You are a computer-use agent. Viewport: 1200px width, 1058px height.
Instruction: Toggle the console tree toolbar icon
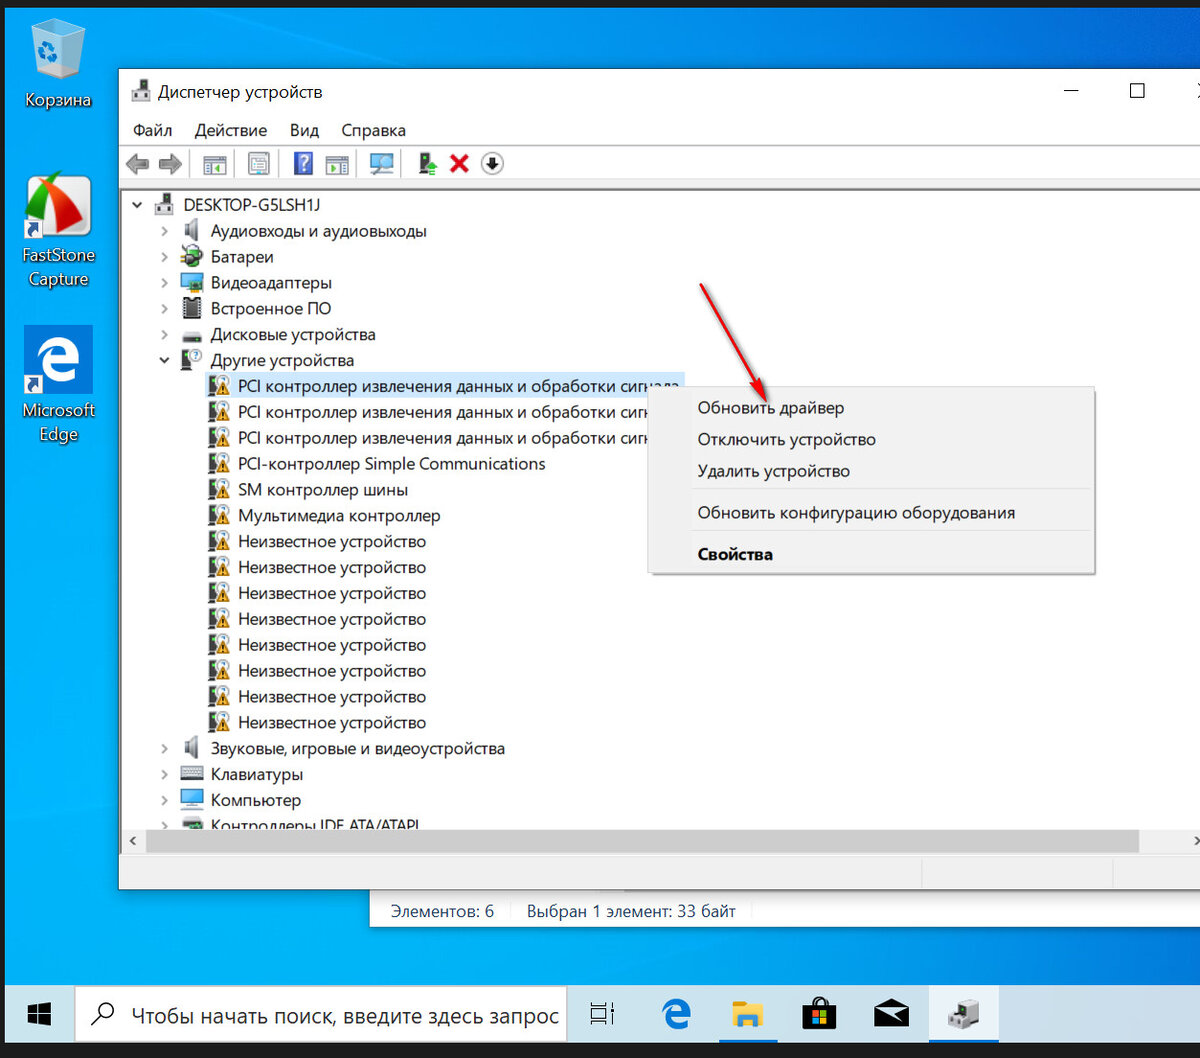pos(215,164)
